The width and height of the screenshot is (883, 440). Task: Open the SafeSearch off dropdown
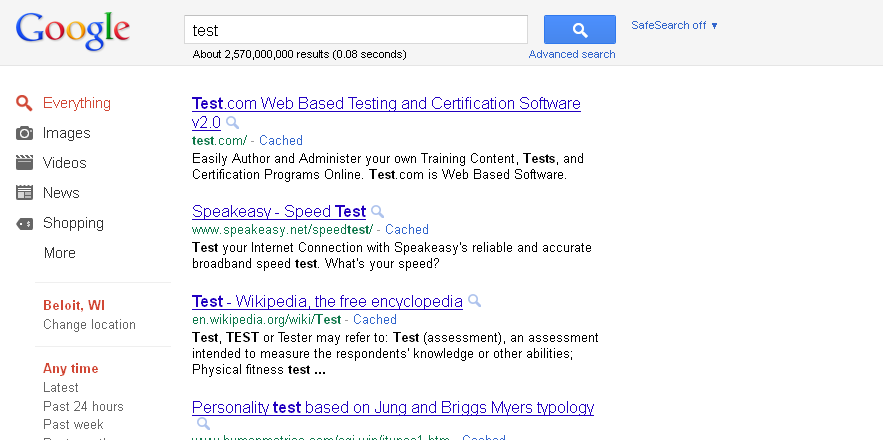point(674,25)
